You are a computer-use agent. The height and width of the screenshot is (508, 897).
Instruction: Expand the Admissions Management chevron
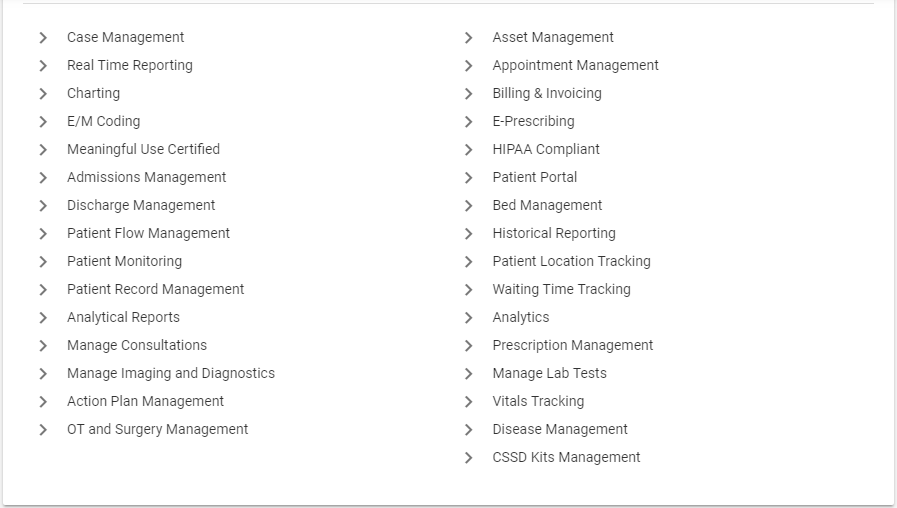pos(43,178)
